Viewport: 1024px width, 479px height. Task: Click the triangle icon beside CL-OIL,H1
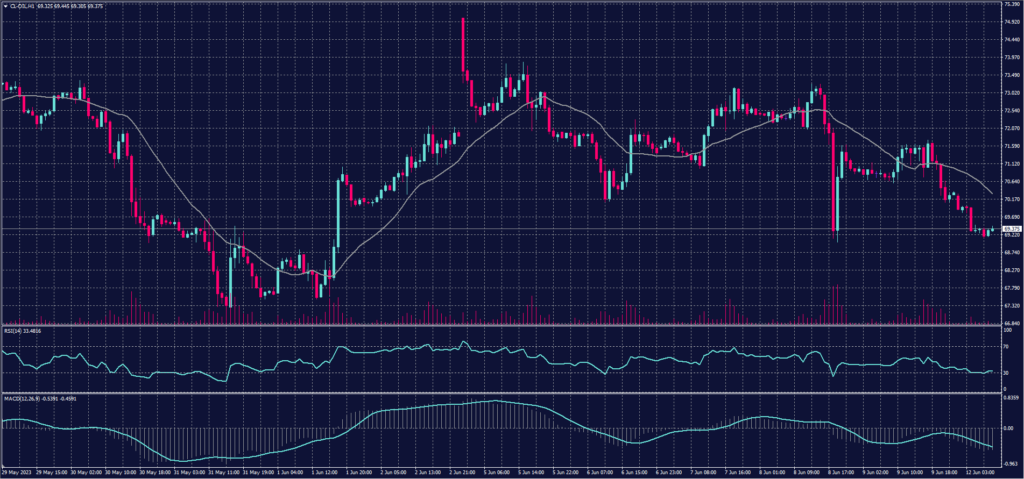4,6
